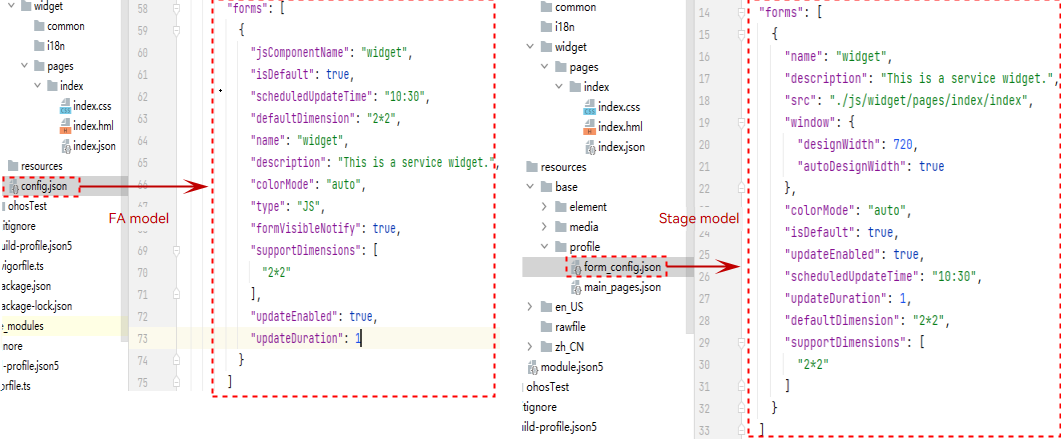Collapse the pages folder in Stage model tree
The width and height of the screenshot is (1061, 445).
545,68
